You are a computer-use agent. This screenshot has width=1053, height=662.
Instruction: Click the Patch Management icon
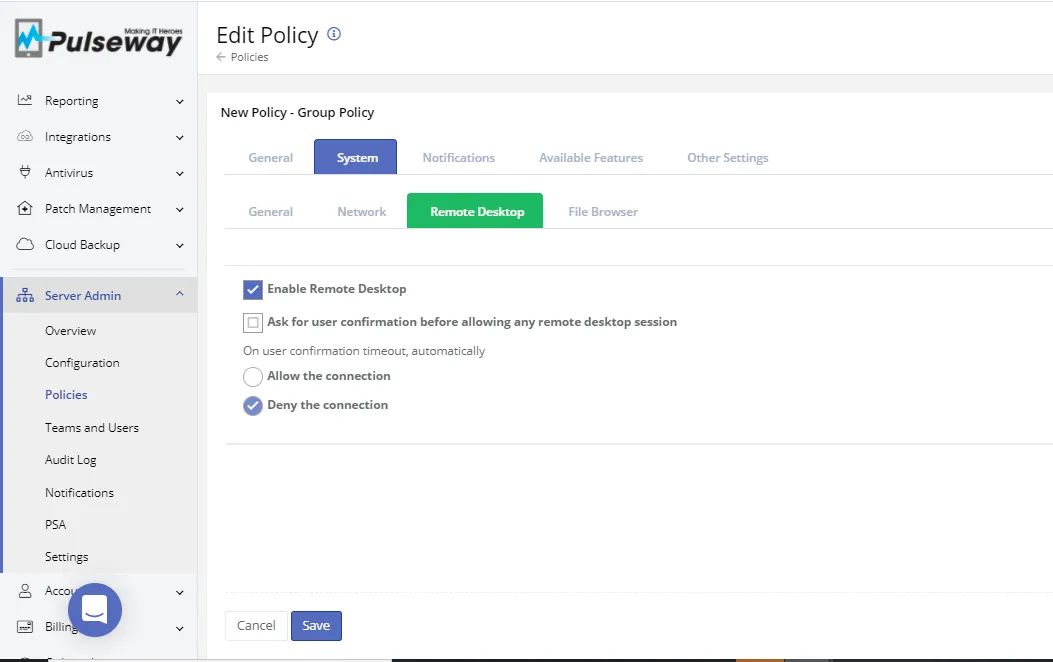[x=25, y=209]
